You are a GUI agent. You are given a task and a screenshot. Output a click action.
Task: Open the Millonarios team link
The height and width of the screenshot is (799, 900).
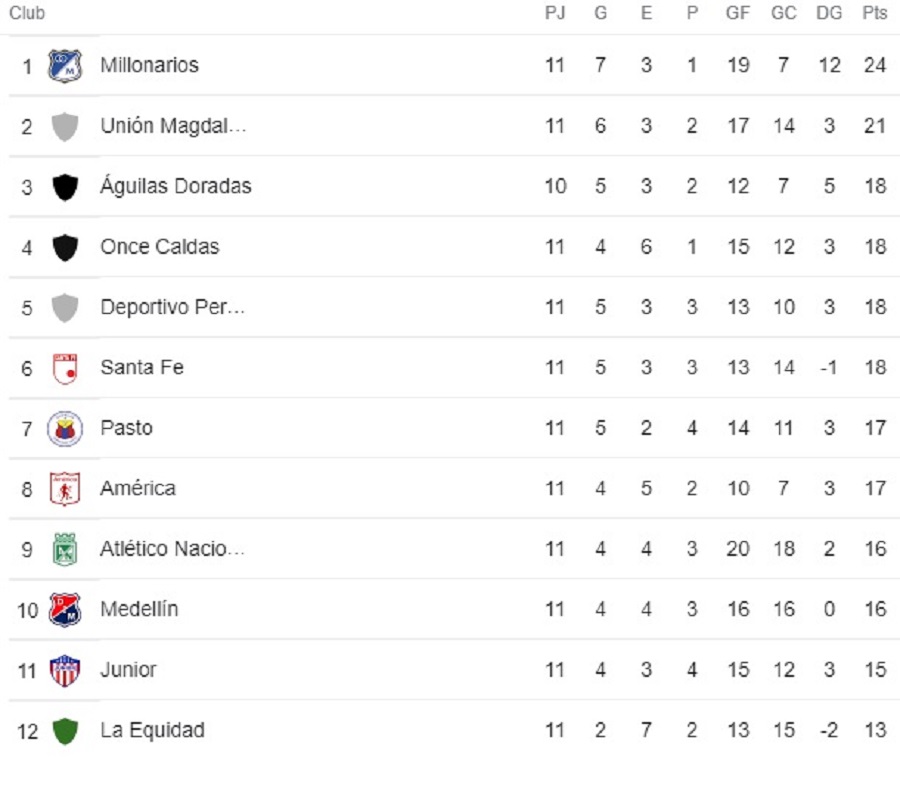point(149,65)
